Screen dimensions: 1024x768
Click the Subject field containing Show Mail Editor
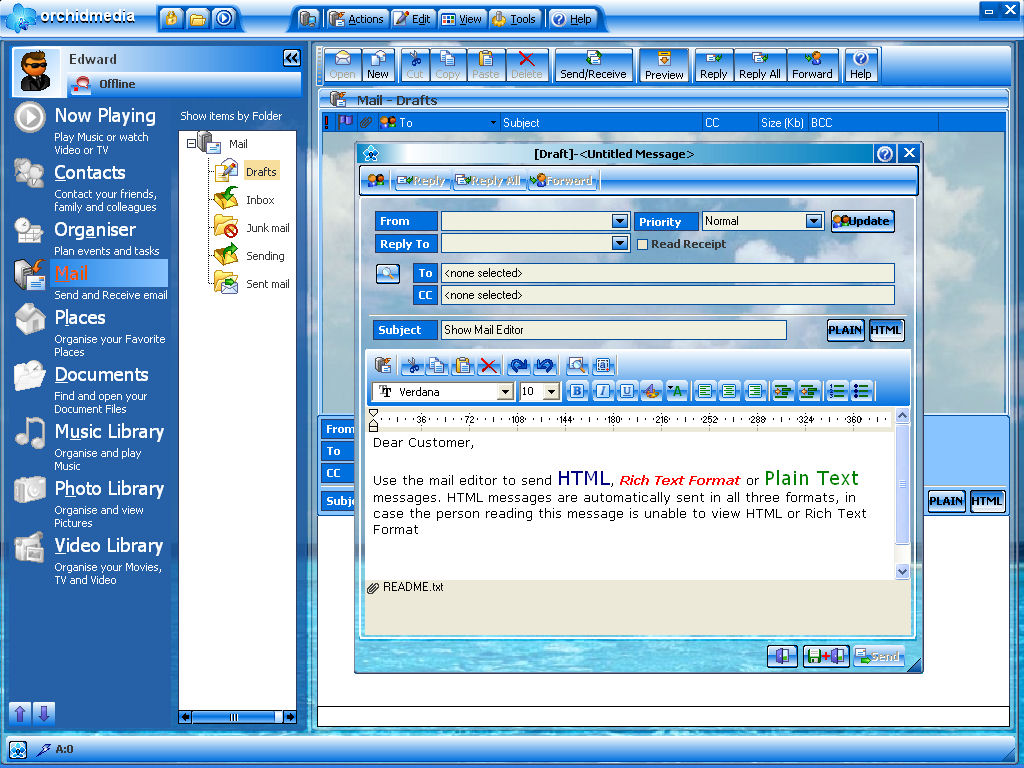pyautogui.click(x=614, y=330)
